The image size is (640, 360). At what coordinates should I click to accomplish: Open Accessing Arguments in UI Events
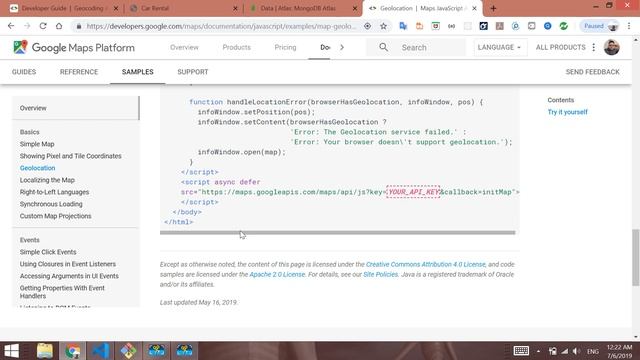click(x=69, y=276)
